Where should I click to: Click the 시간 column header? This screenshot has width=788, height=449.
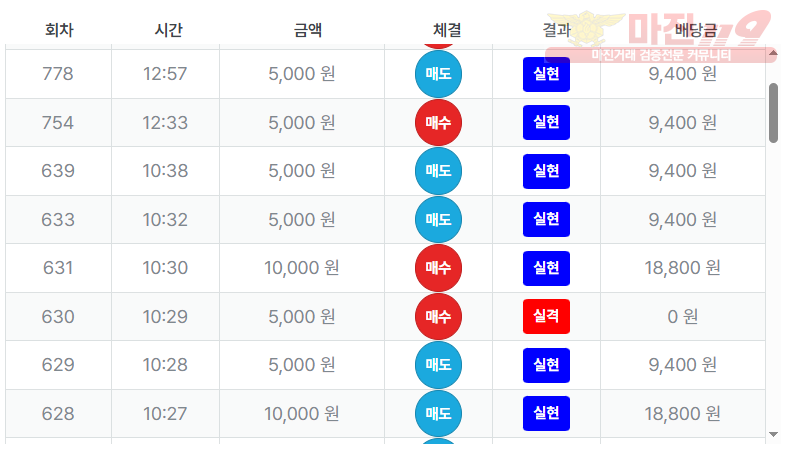168,30
